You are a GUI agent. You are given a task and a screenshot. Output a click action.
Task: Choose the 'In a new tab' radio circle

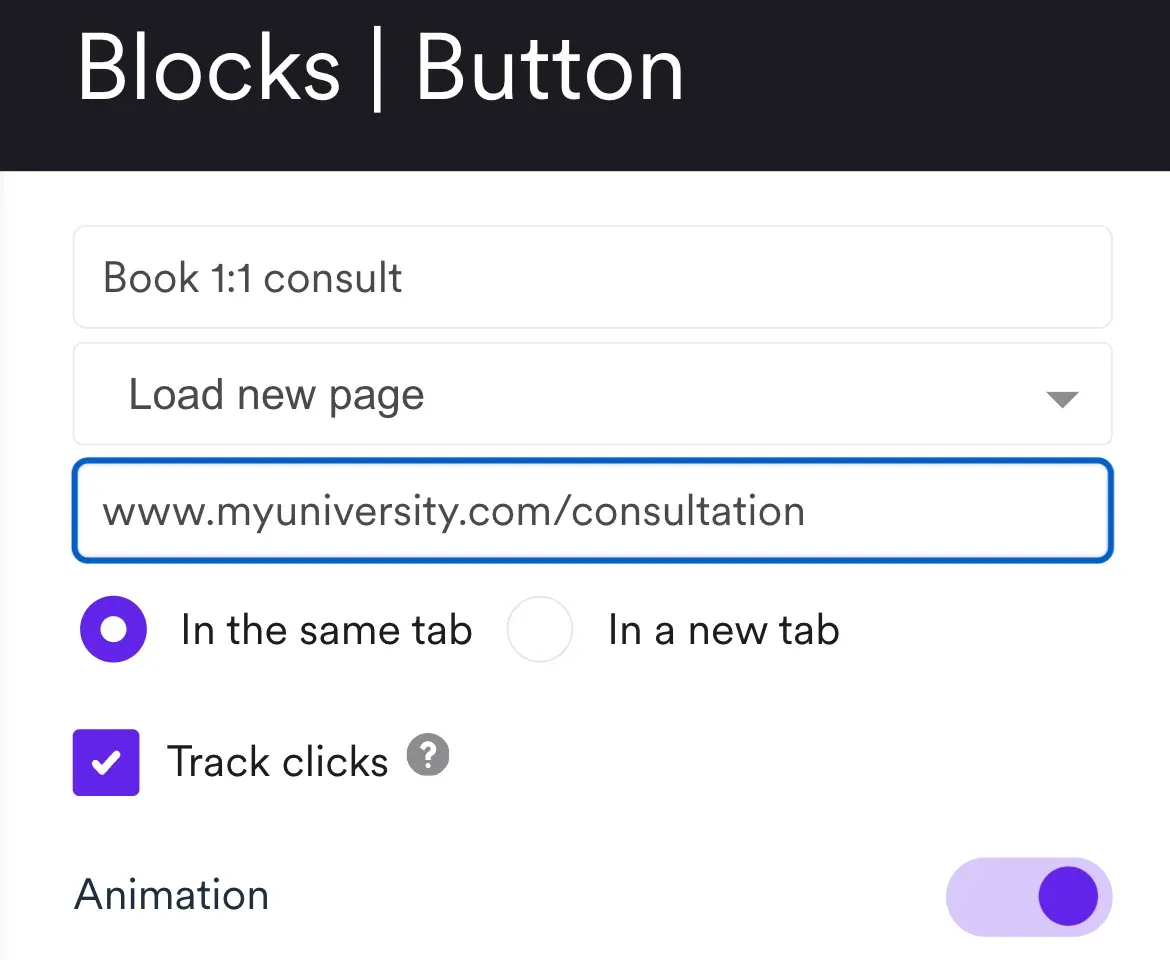coord(539,629)
